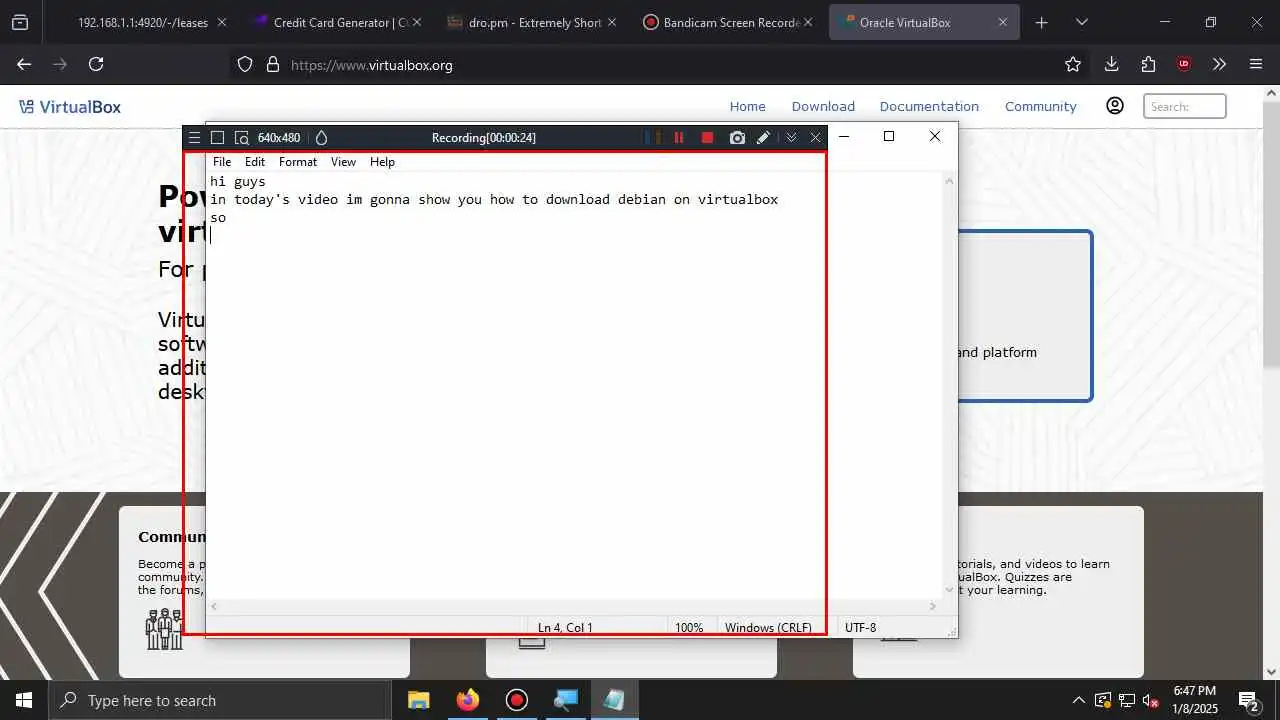Viewport: 1280px width, 720px height.
Task: Open Firefox View icon at tab bar start
Action: tap(20, 22)
